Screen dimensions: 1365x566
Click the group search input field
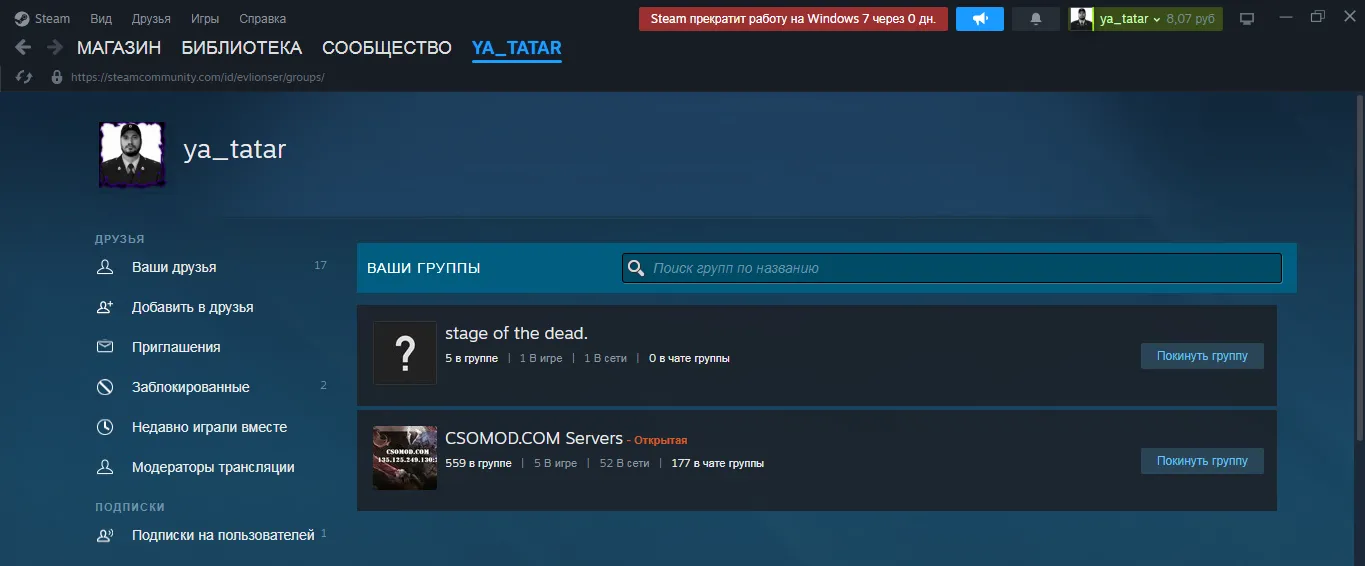pyautogui.click(x=960, y=268)
